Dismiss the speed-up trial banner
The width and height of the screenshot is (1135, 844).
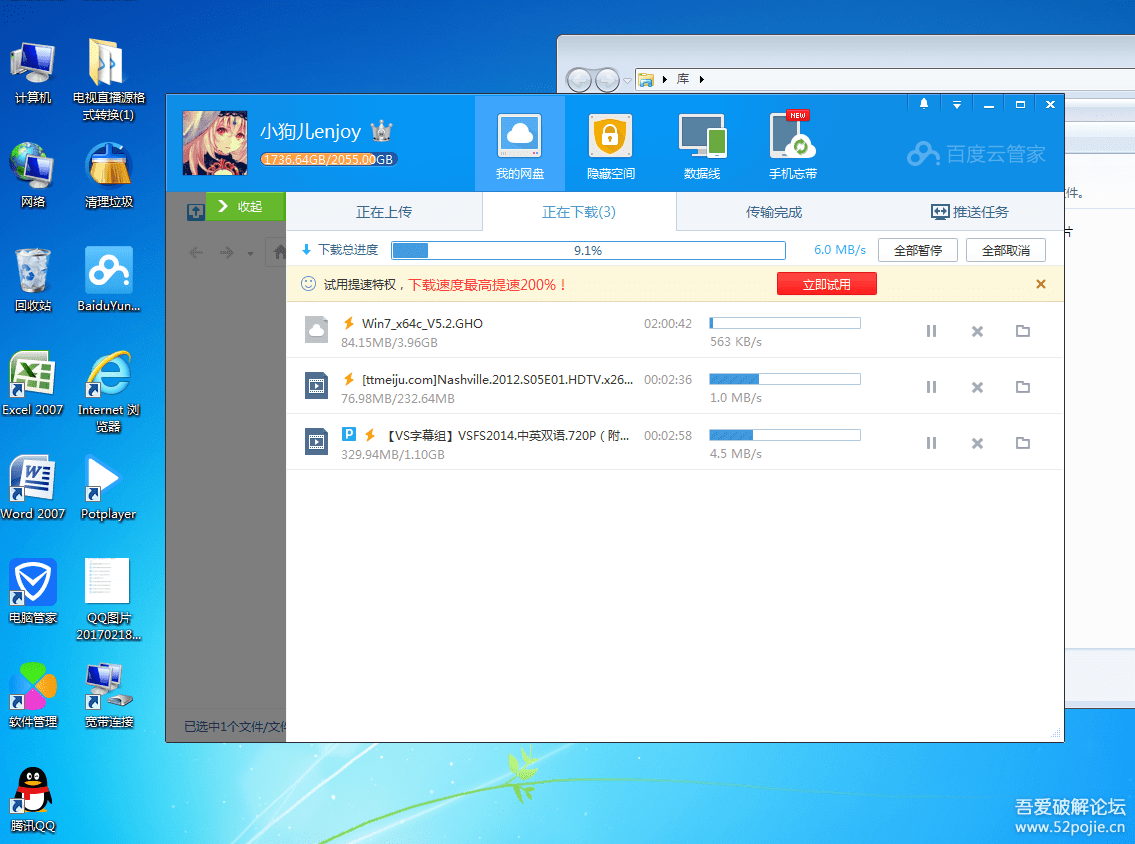click(1041, 284)
